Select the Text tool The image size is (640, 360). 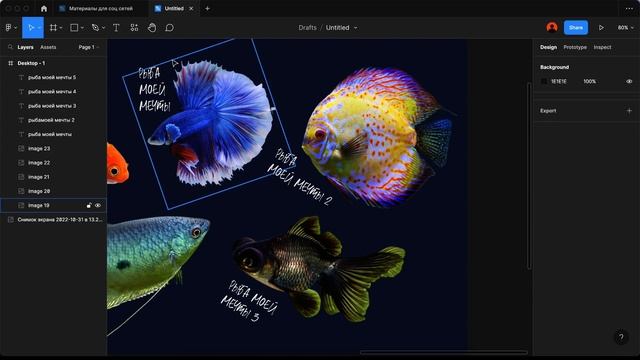coord(116,28)
